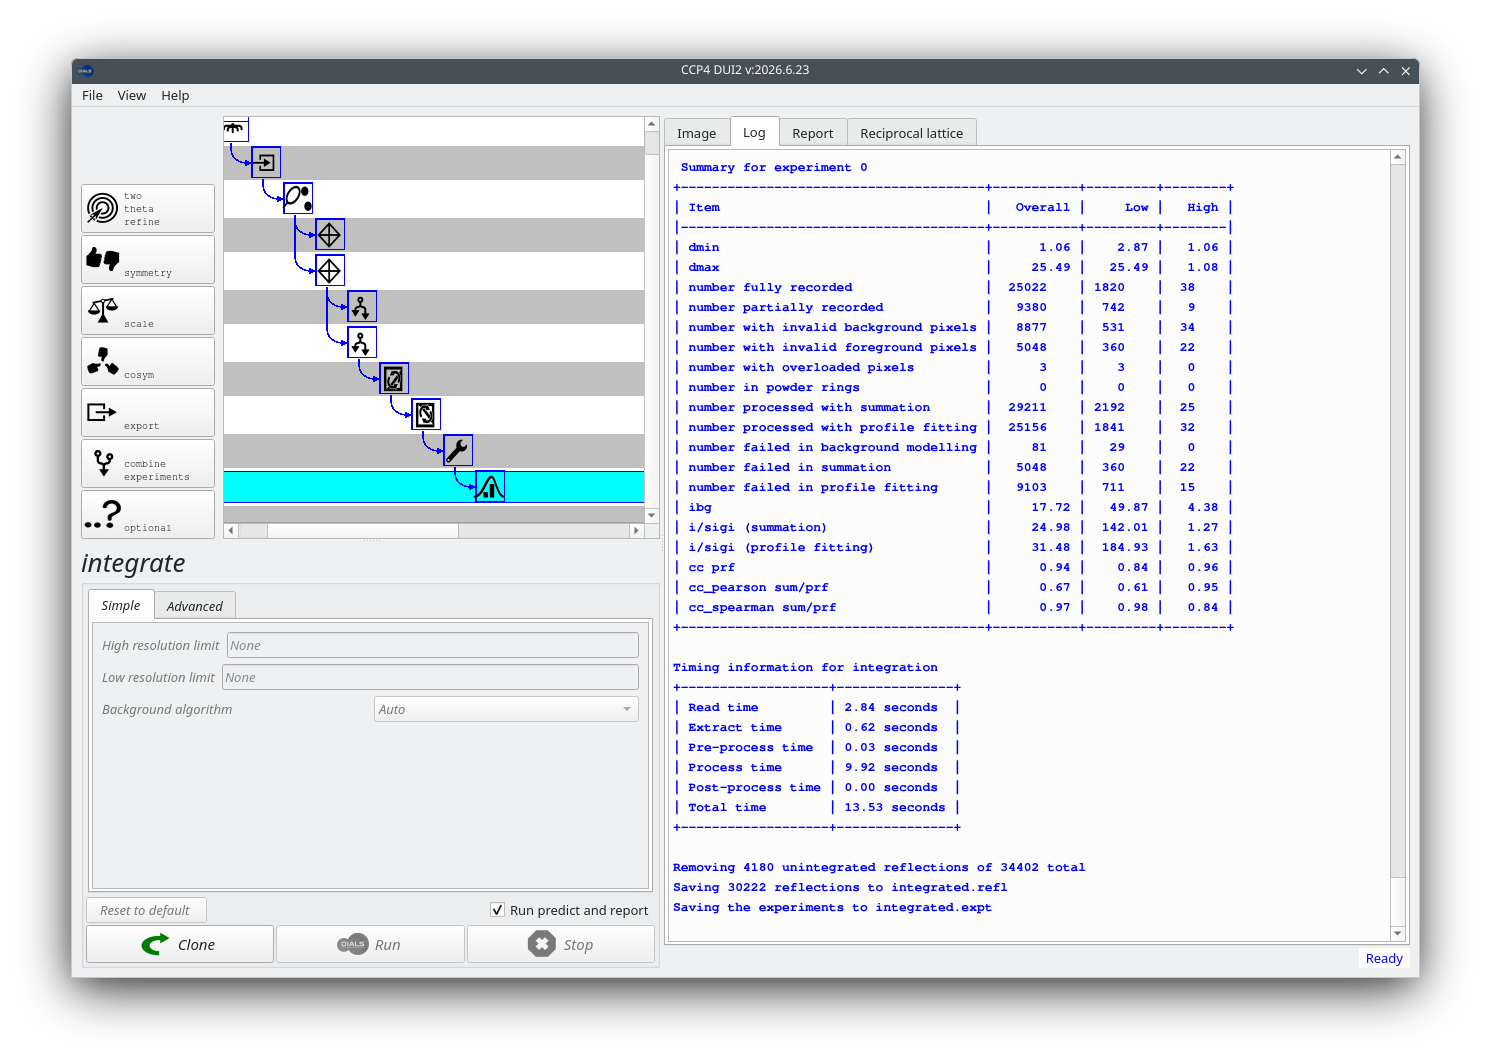Select the root node of the step tree
The image size is (1492, 1063).
point(235,128)
